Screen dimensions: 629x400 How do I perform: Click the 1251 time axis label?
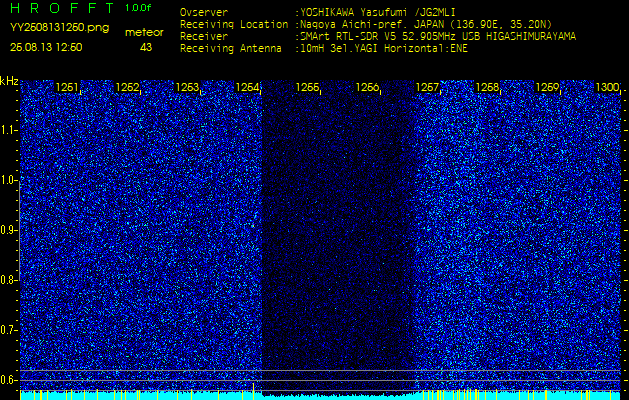tap(67, 87)
